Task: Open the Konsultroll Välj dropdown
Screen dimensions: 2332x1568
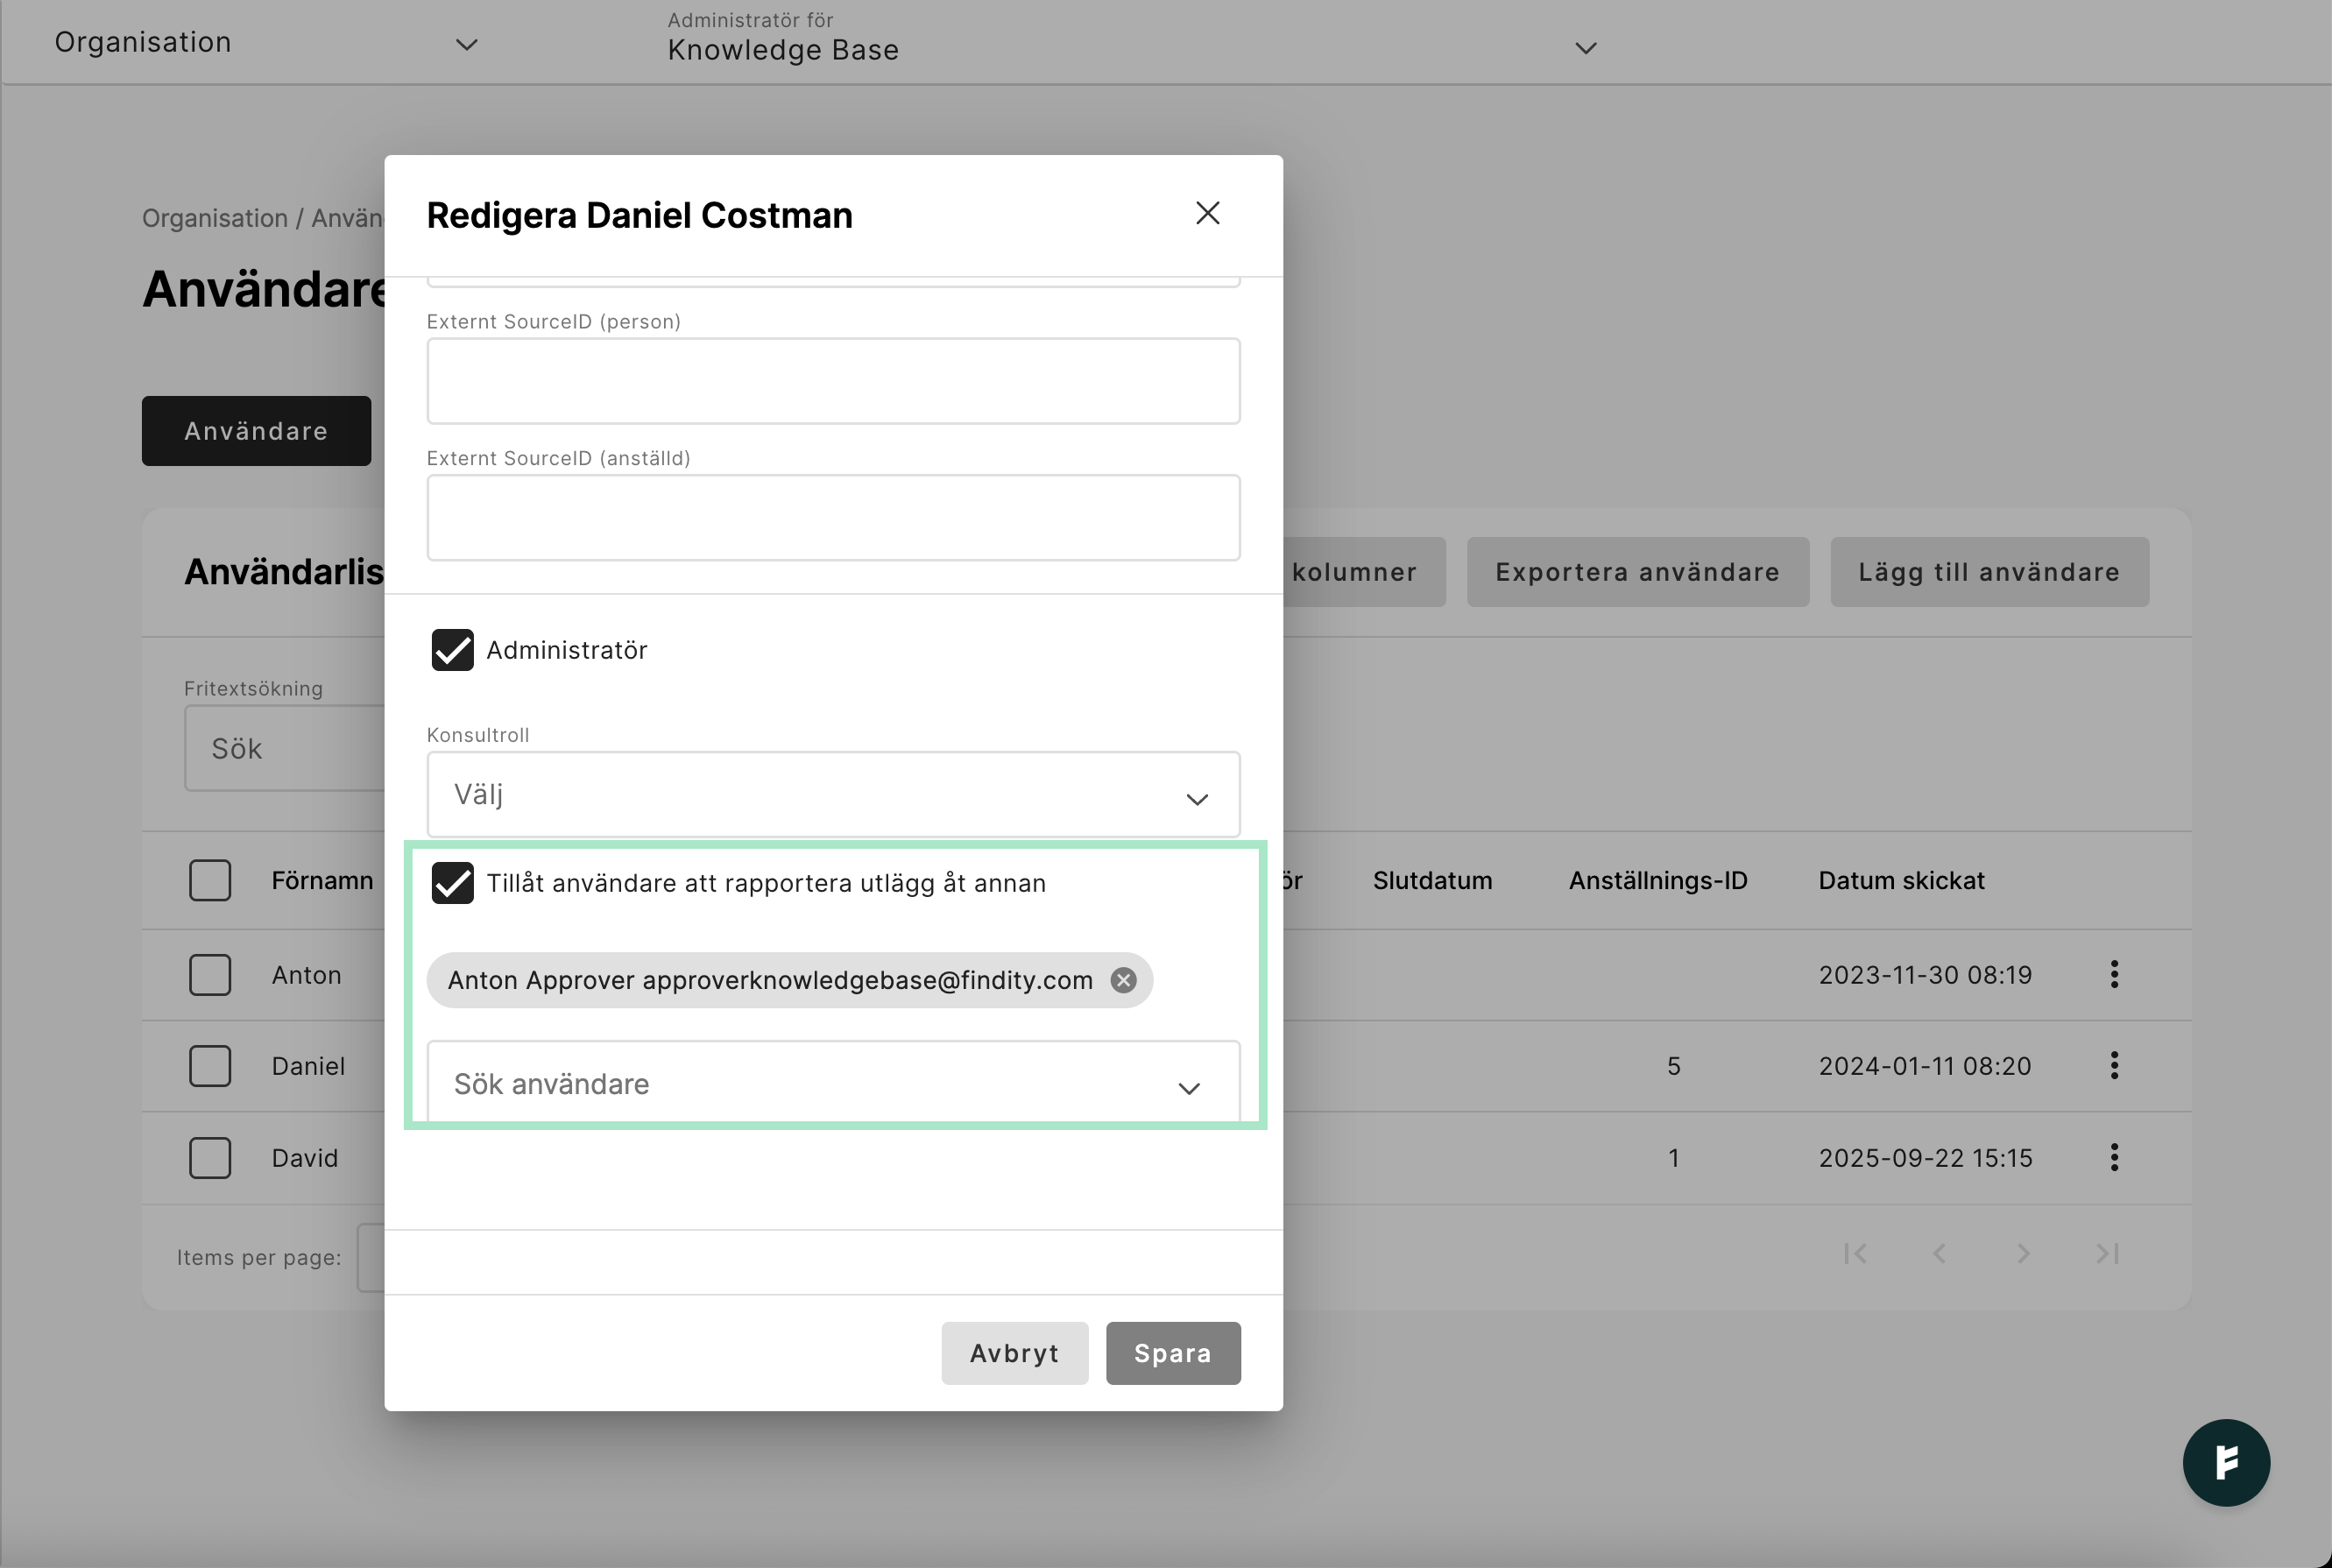Action: tap(833, 794)
